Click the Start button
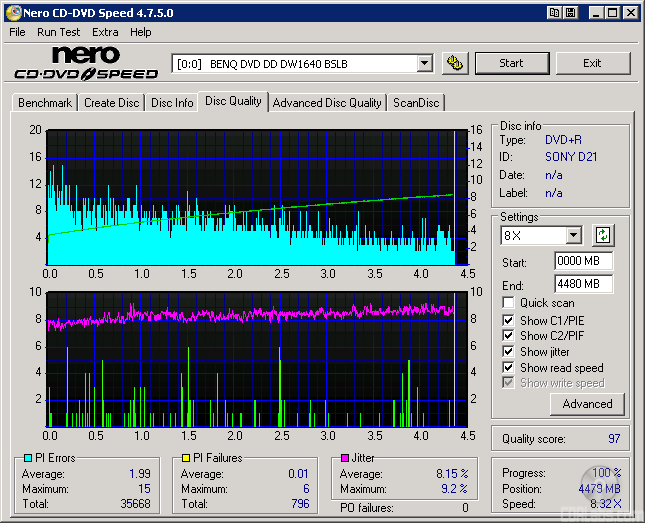 point(511,63)
